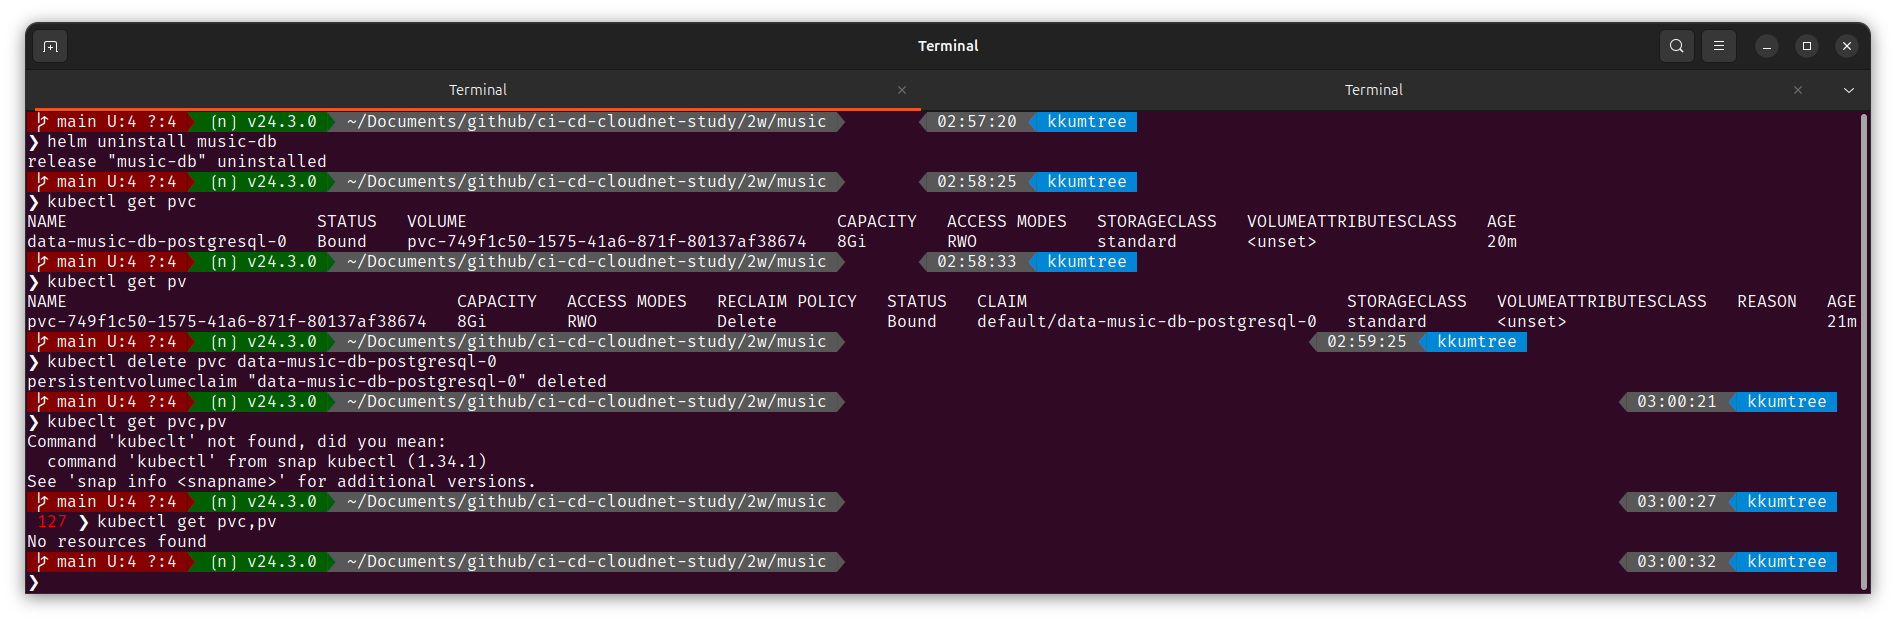Click the "See 'snap info <snapname>'" line
Viewport: 1896px width, 622px height.
282,482
